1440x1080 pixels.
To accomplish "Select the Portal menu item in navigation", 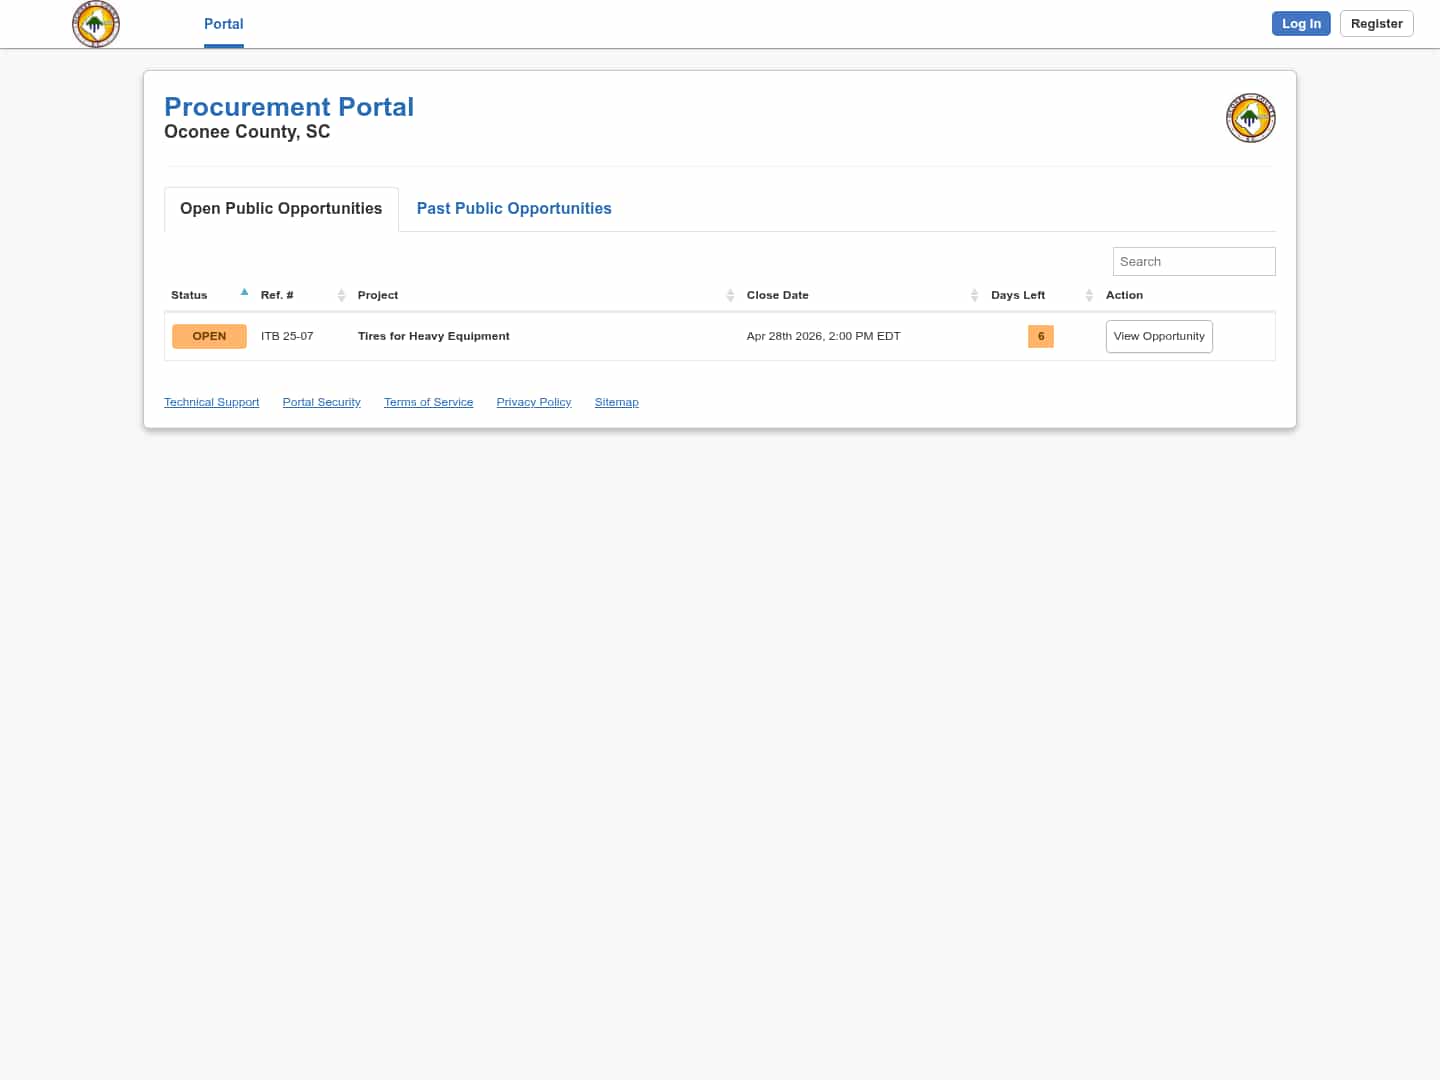I will (223, 24).
